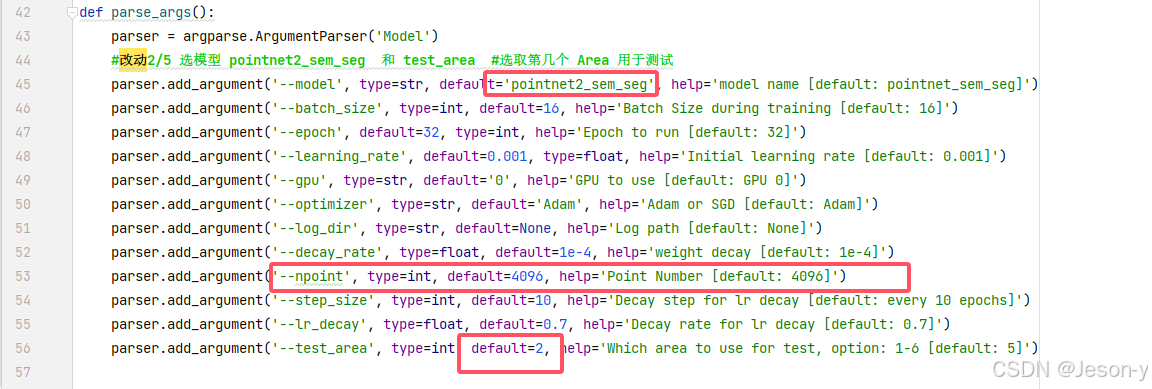Collapse the parse_args function fold marker

click(x=71, y=13)
